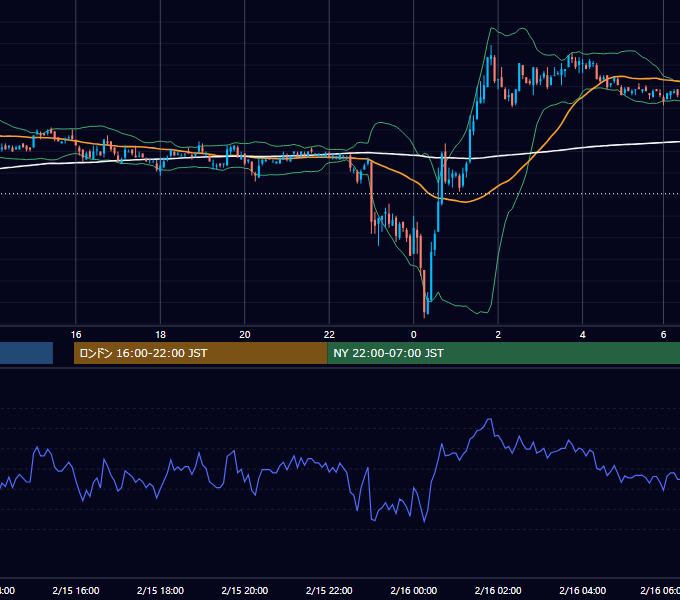Click the 2/15 20:00 indicator axis label
This screenshot has width=680, height=600.
tap(245, 590)
